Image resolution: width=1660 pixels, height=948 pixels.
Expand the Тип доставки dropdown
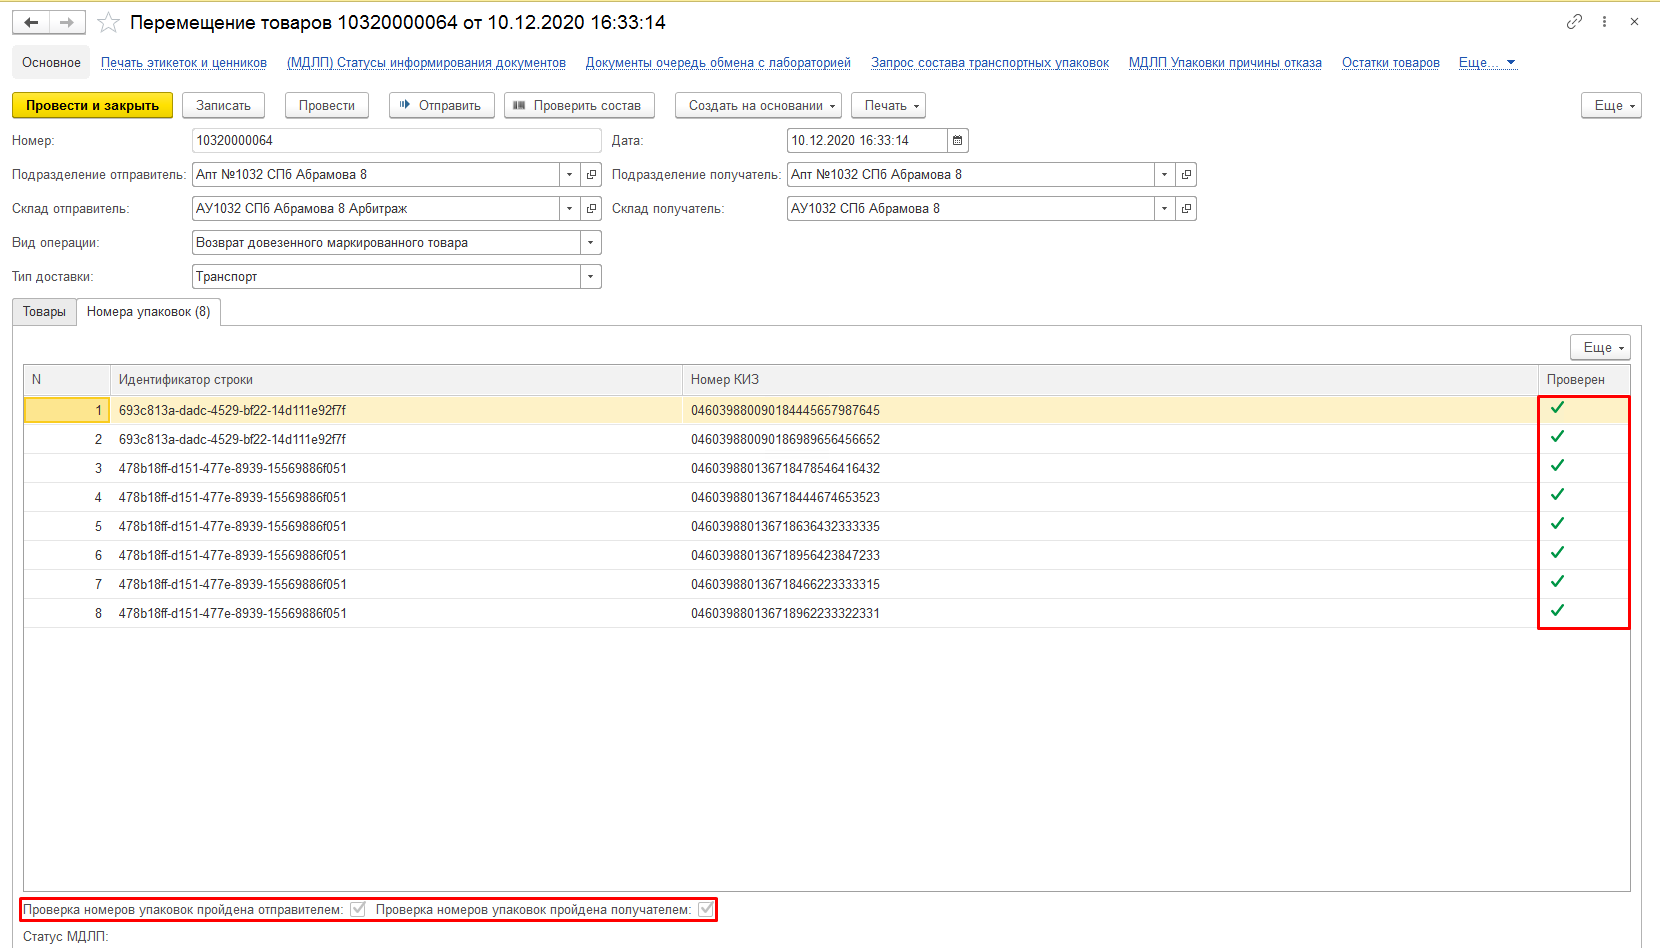coord(590,277)
